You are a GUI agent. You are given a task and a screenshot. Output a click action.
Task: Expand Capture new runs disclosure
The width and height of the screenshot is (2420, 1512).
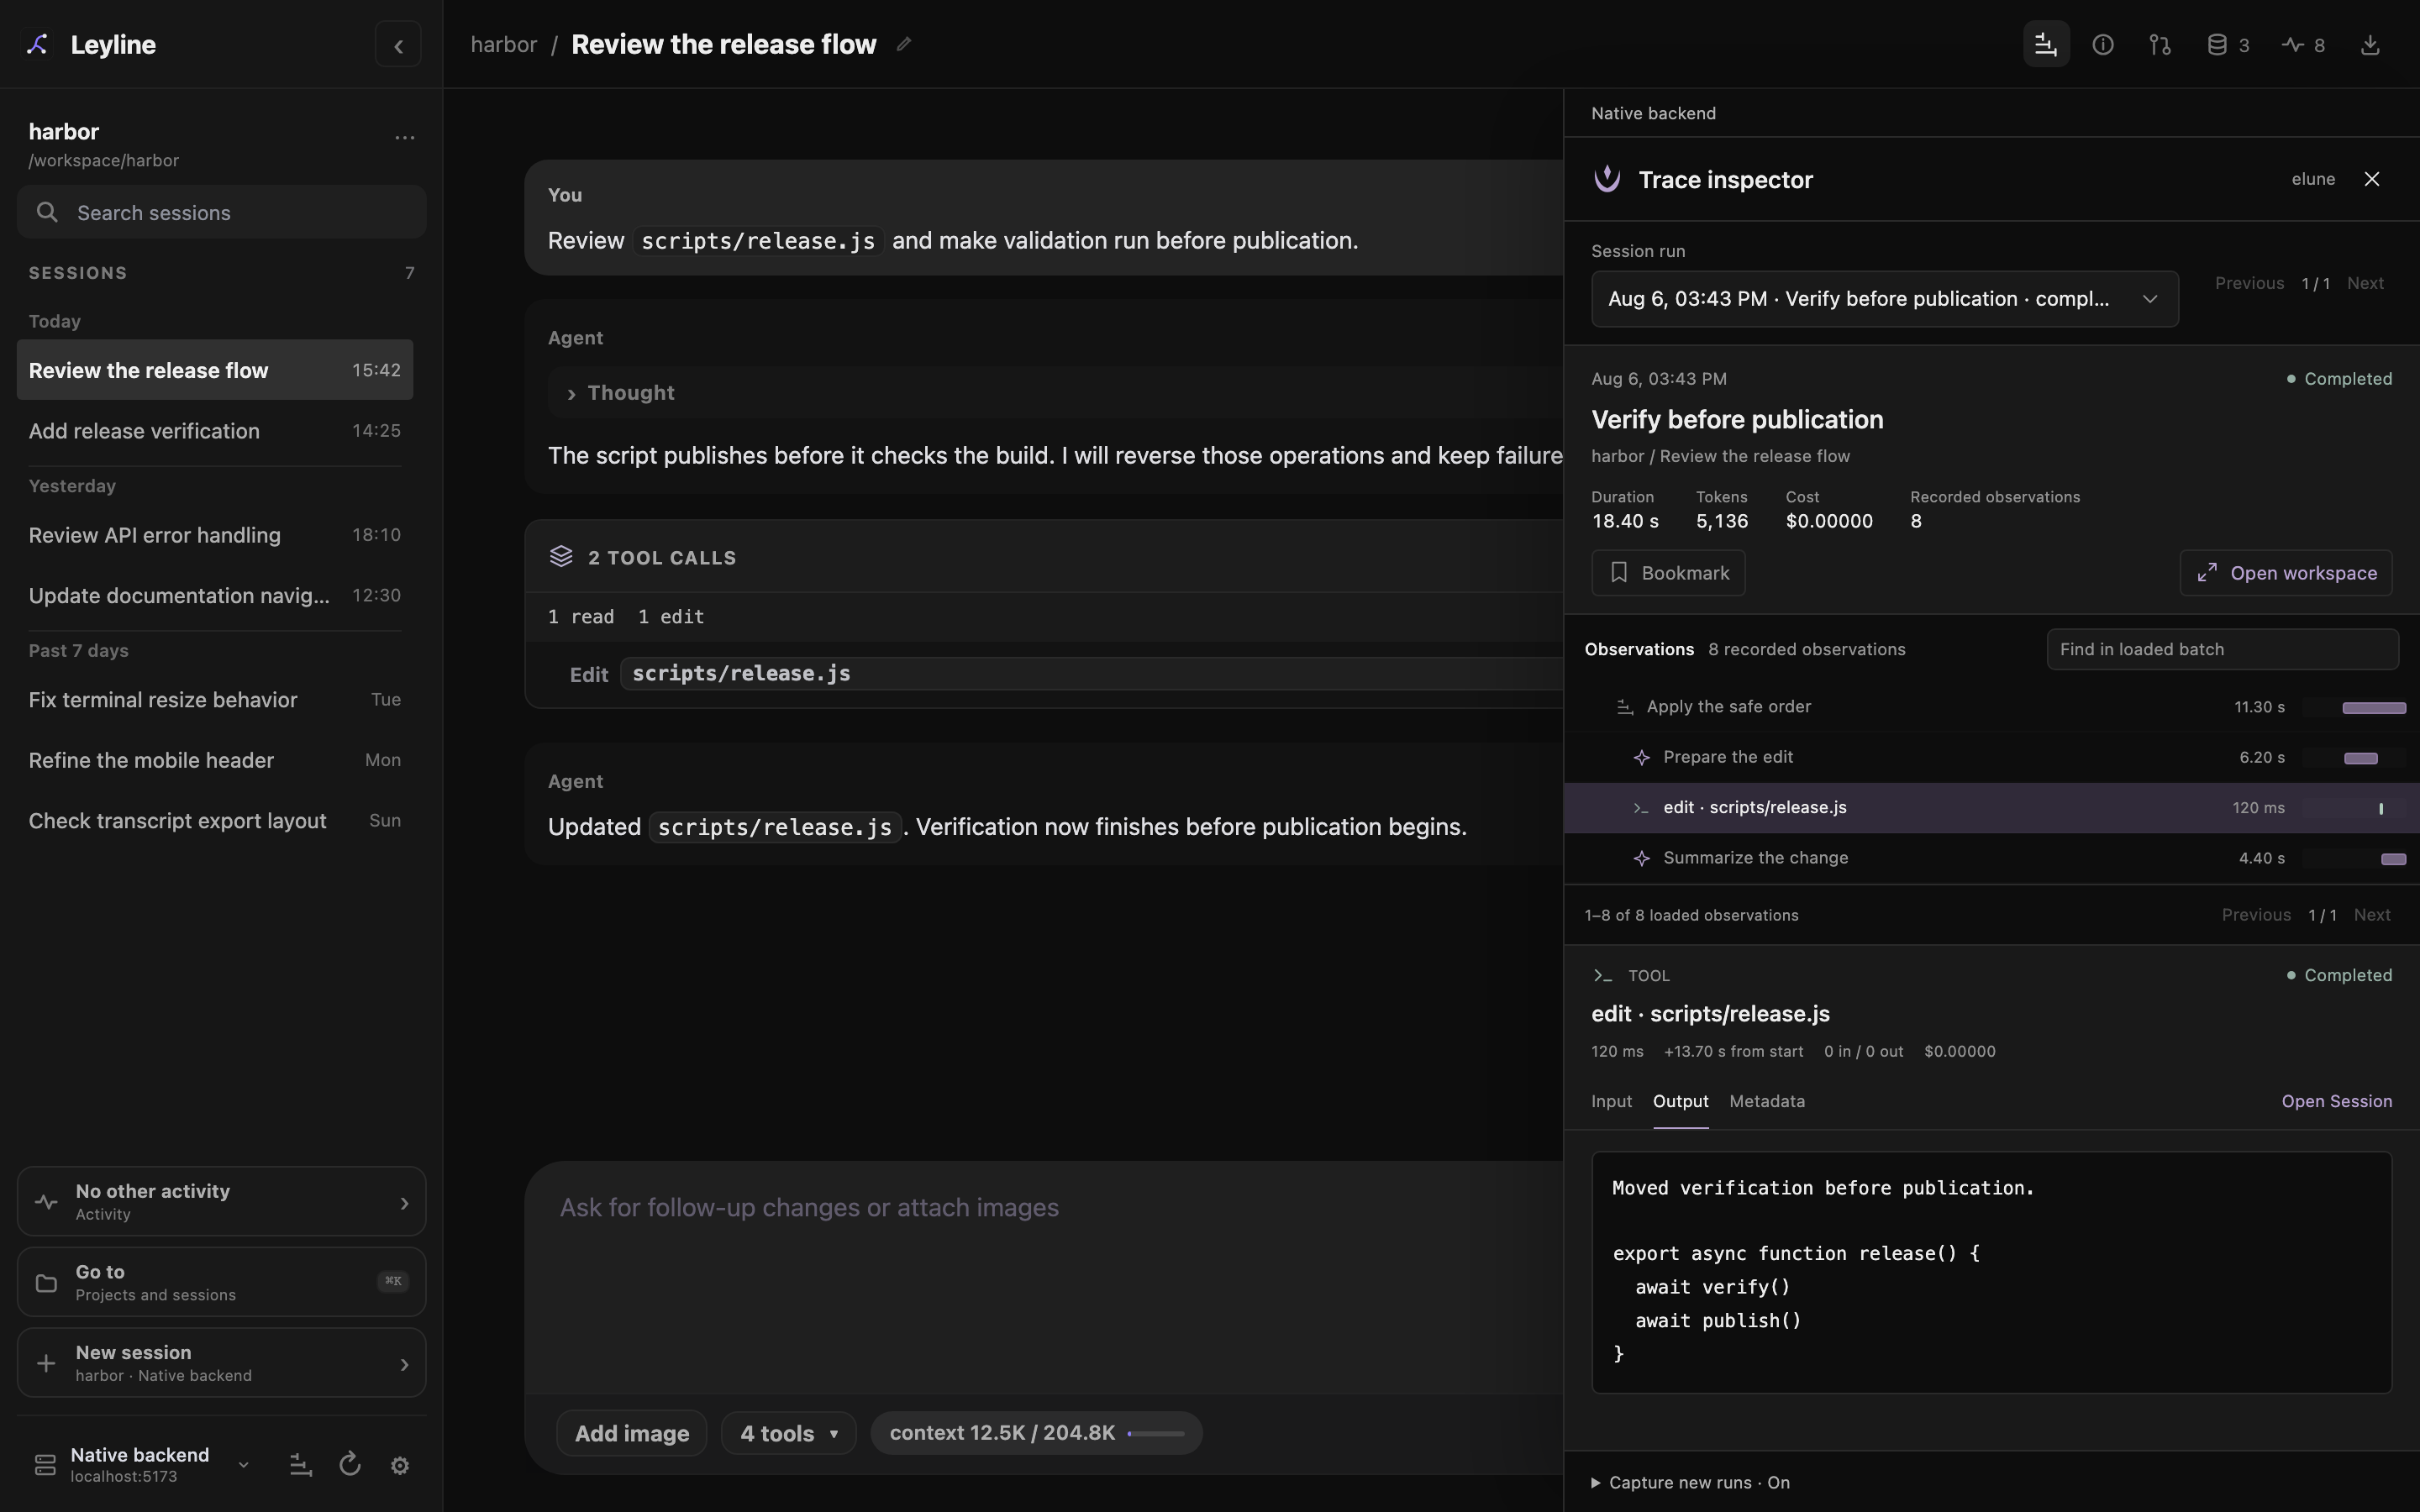click(x=1690, y=1482)
